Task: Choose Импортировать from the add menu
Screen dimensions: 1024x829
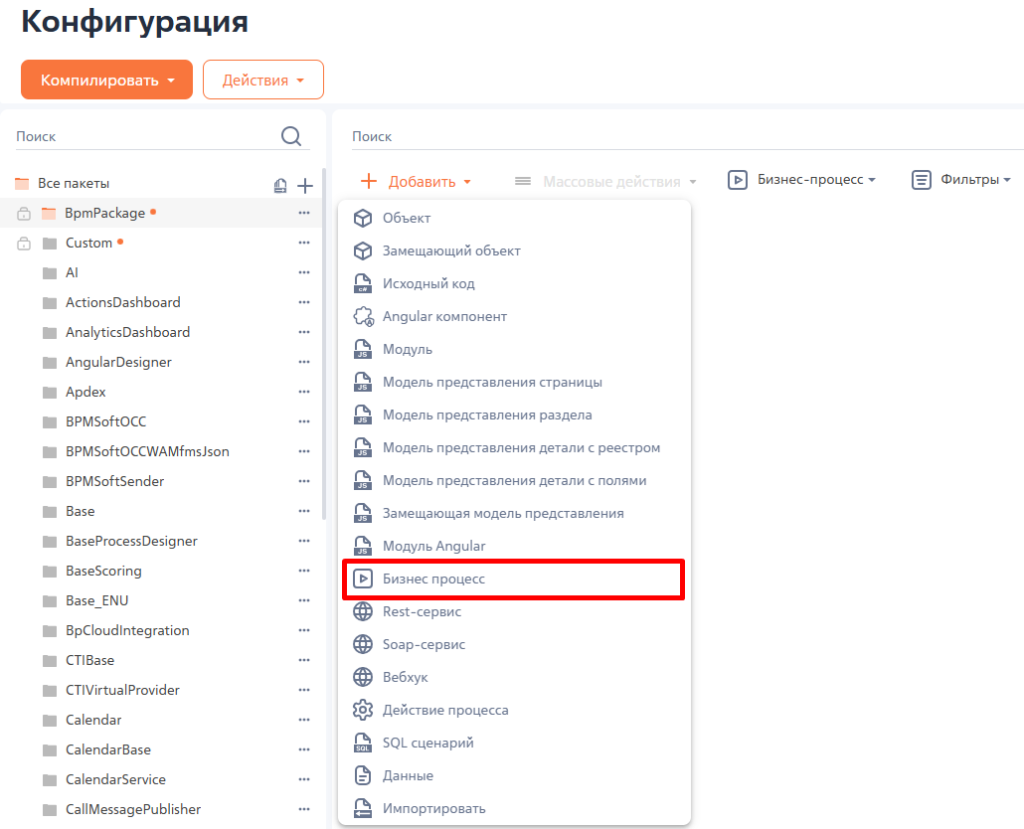Action: pyautogui.click(x=434, y=808)
